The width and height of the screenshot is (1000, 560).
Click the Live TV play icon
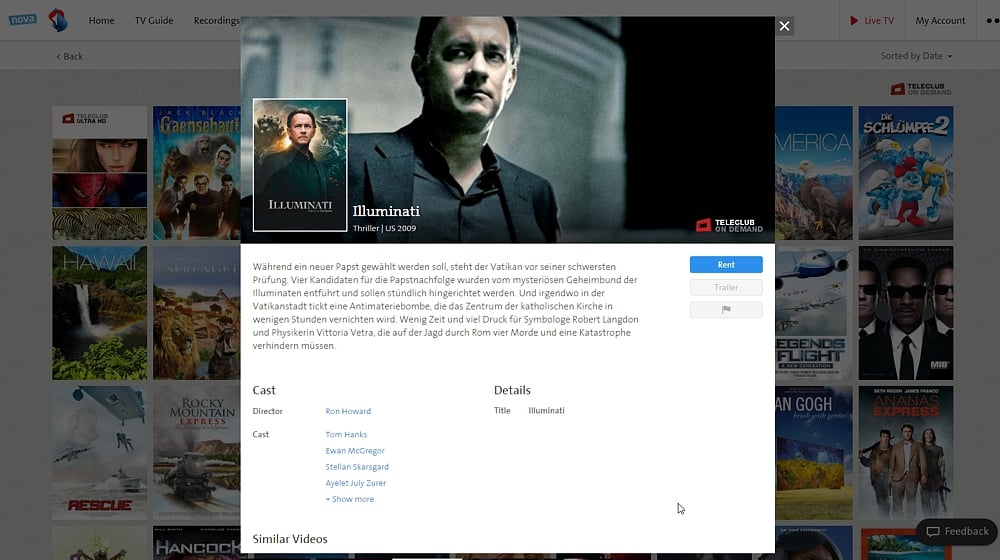[x=853, y=20]
